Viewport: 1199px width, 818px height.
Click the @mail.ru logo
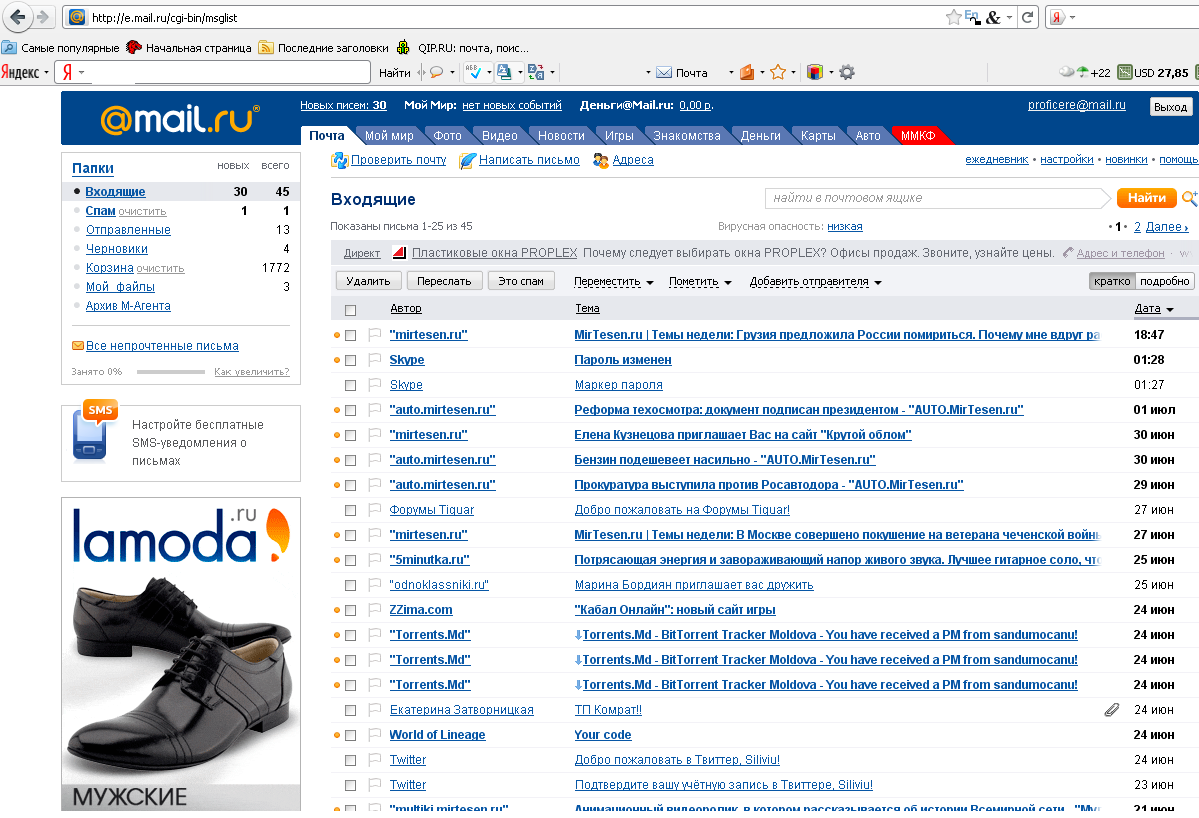pyautogui.click(x=180, y=119)
